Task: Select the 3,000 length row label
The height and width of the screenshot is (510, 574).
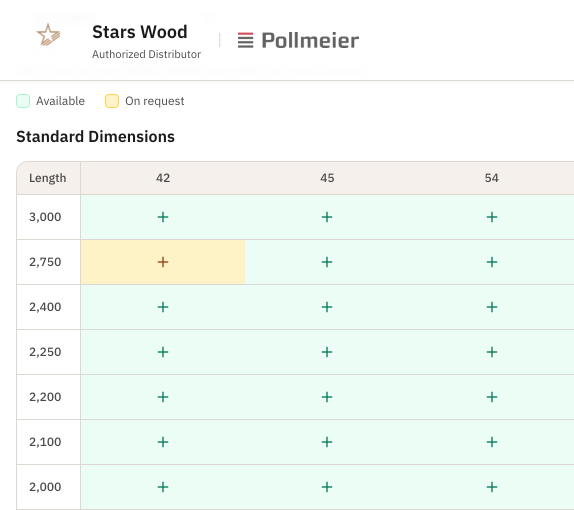Action: 45,217
